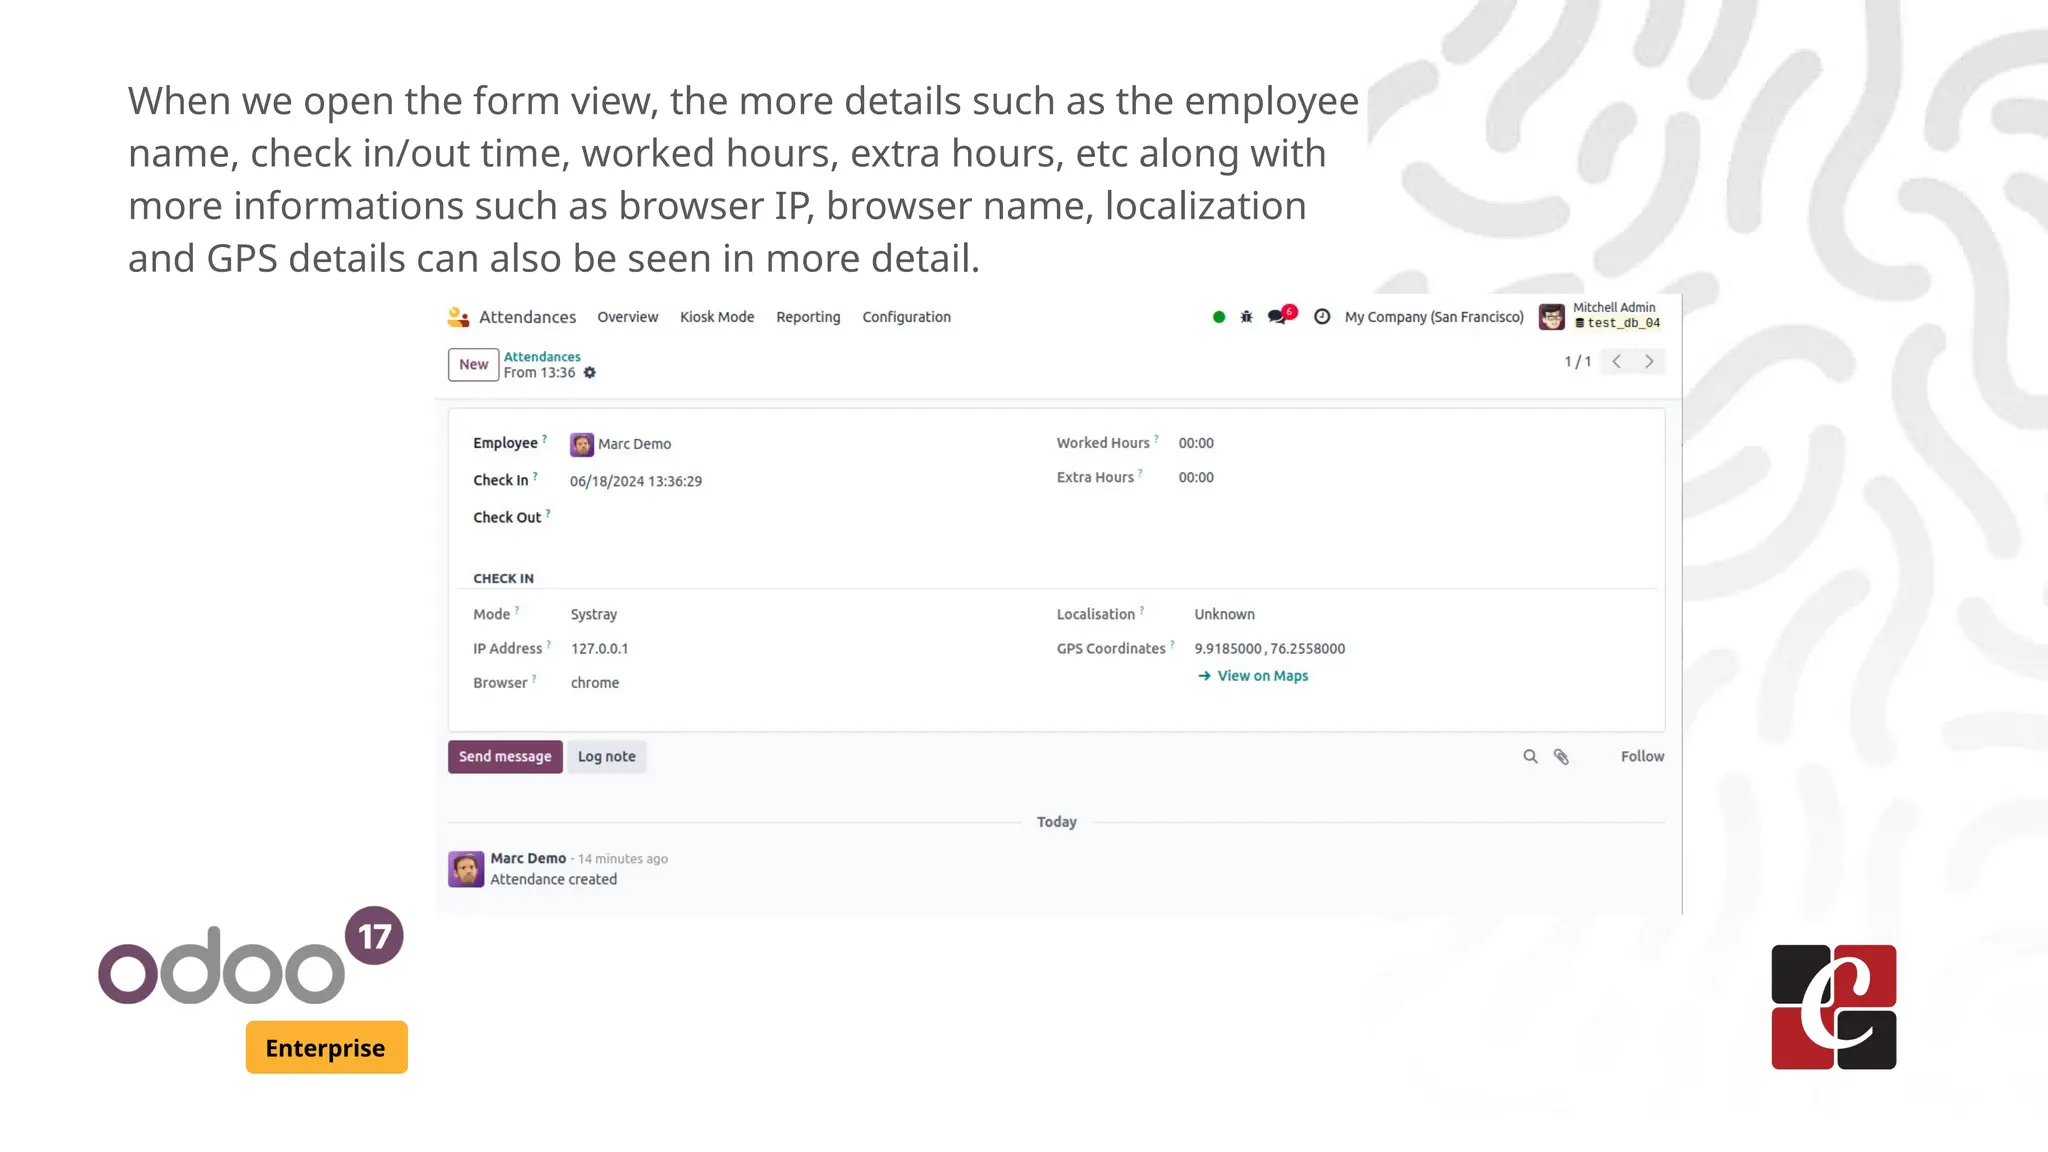This screenshot has height=1152, width=2048.
Task: Click the From 13:36 record title
Action: coord(539,373)
